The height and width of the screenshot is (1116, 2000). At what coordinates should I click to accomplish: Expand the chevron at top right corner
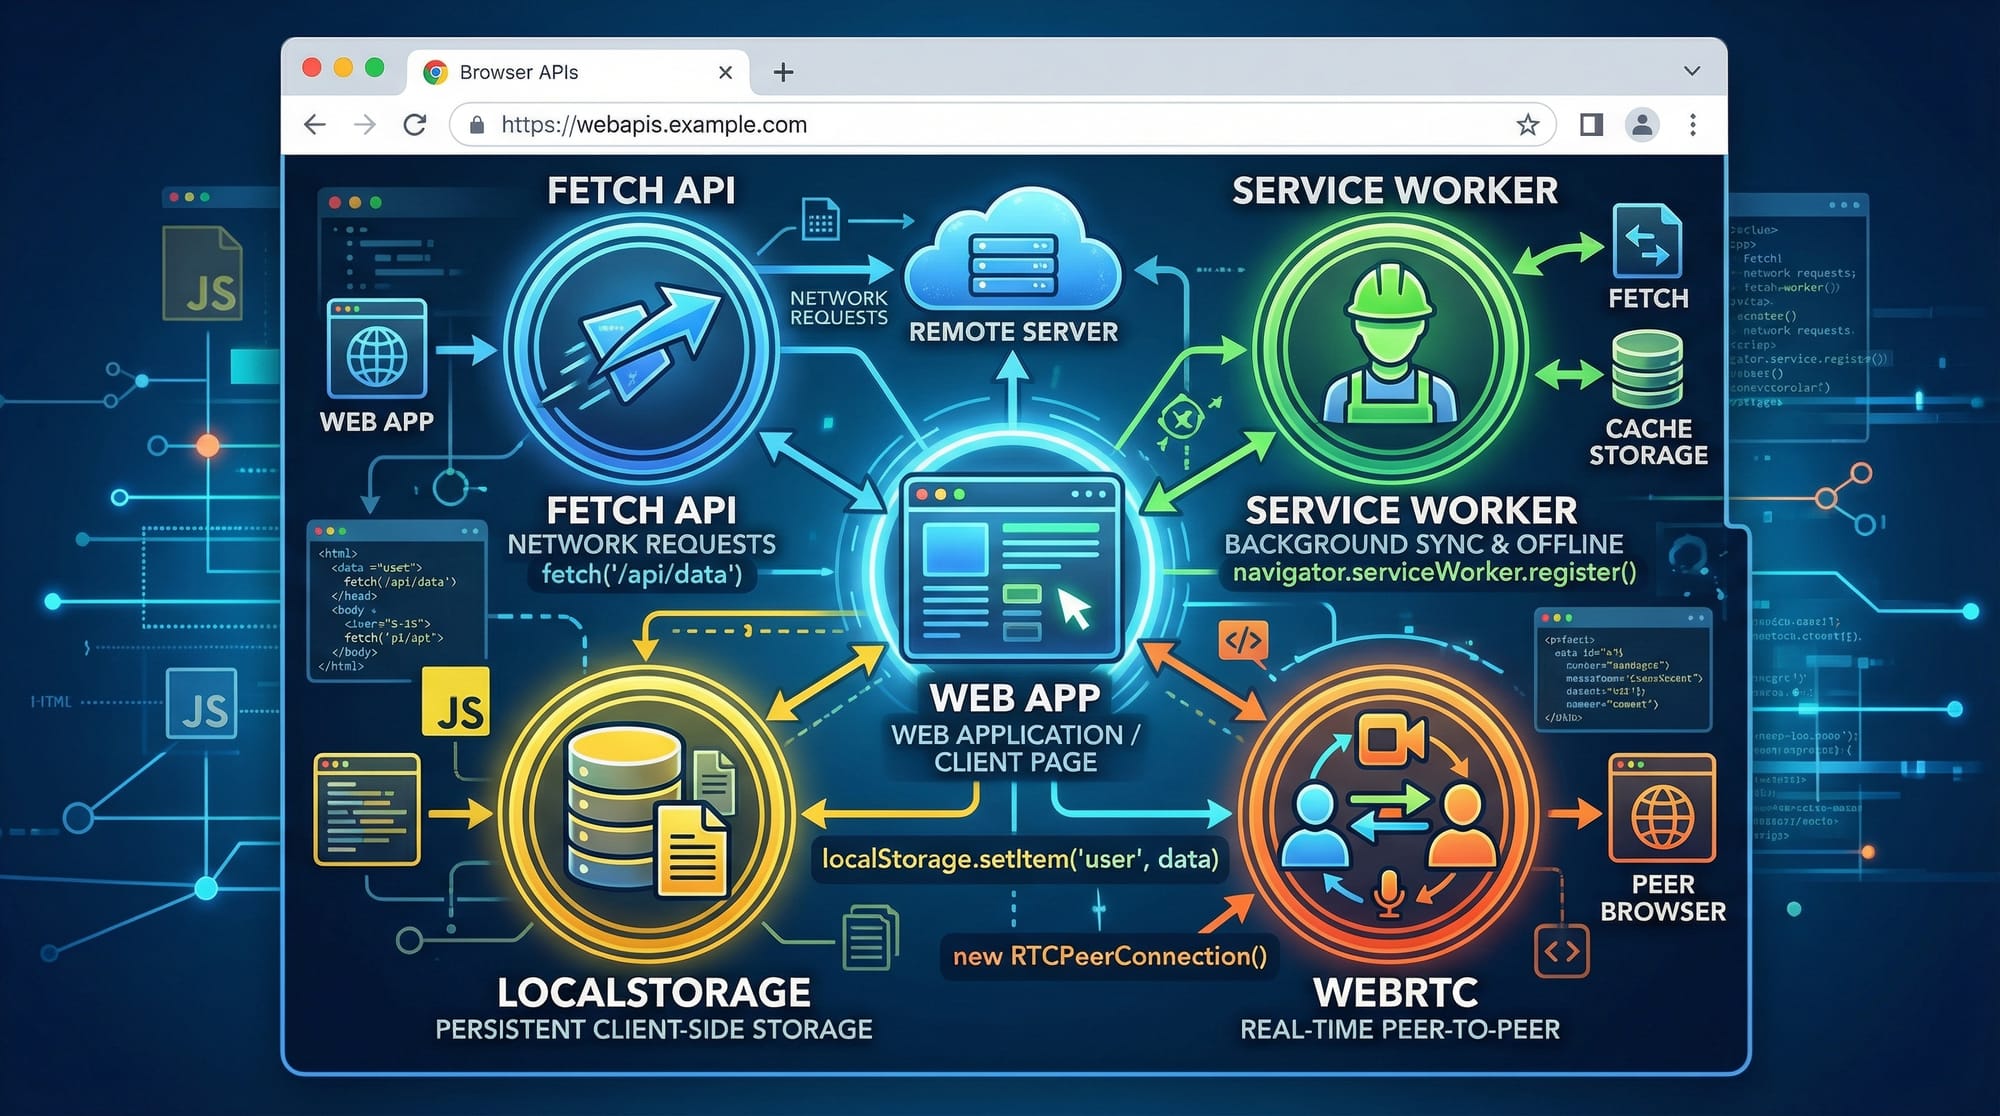click(x=1690, y=71)
